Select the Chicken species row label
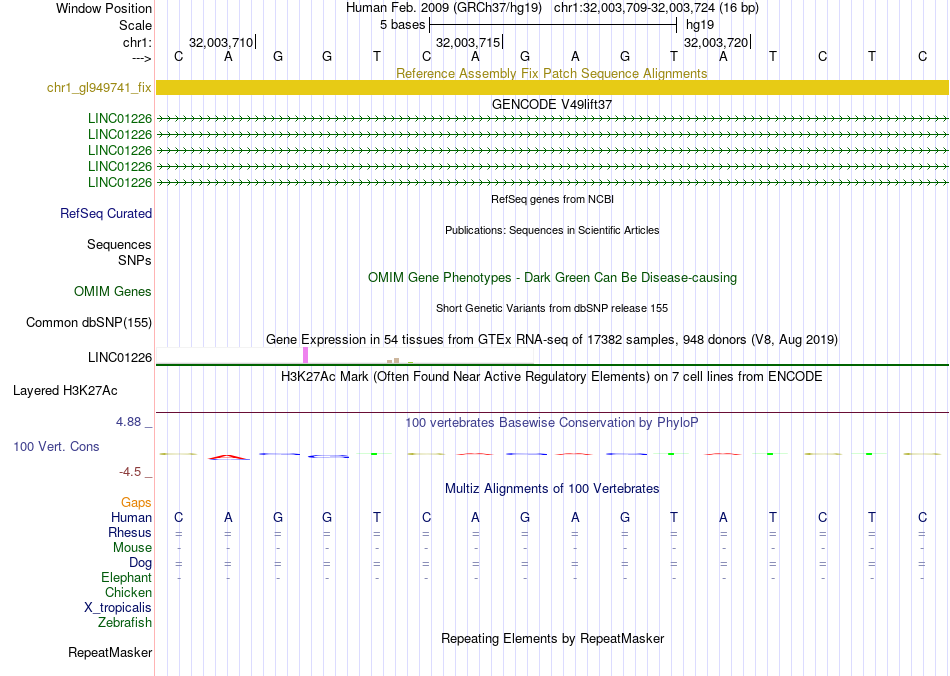This screenshot has width=950, height=676. [128, 592]
